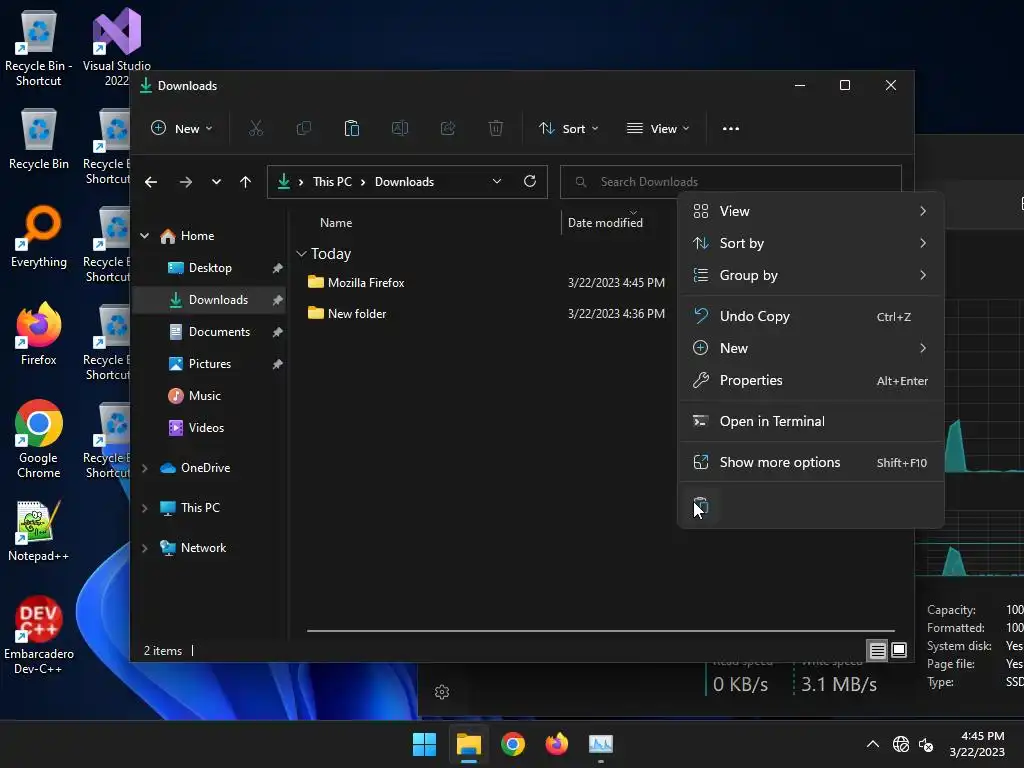The width and height of the screenshot is (1024, 768).
Task: Select Desktop in navigation pane
Action: (x=209, y=268)
